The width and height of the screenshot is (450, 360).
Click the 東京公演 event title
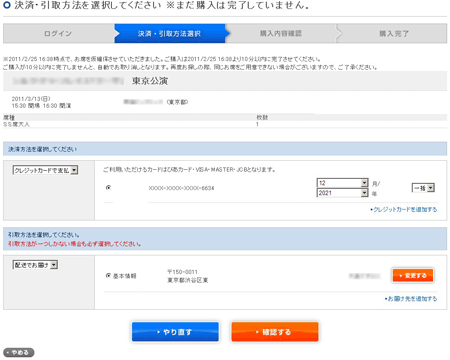(x=150, y=81)
